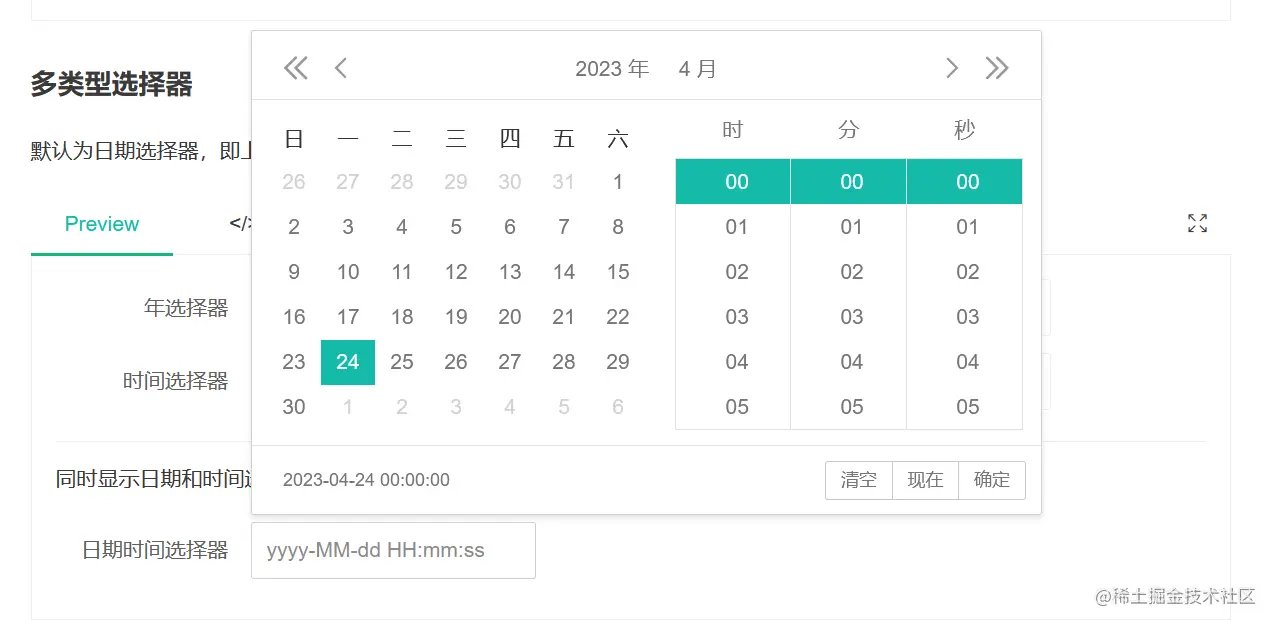
Task: Select second 01 in the 秒 column
Action: pyautogui.click(x=965, y=227)
